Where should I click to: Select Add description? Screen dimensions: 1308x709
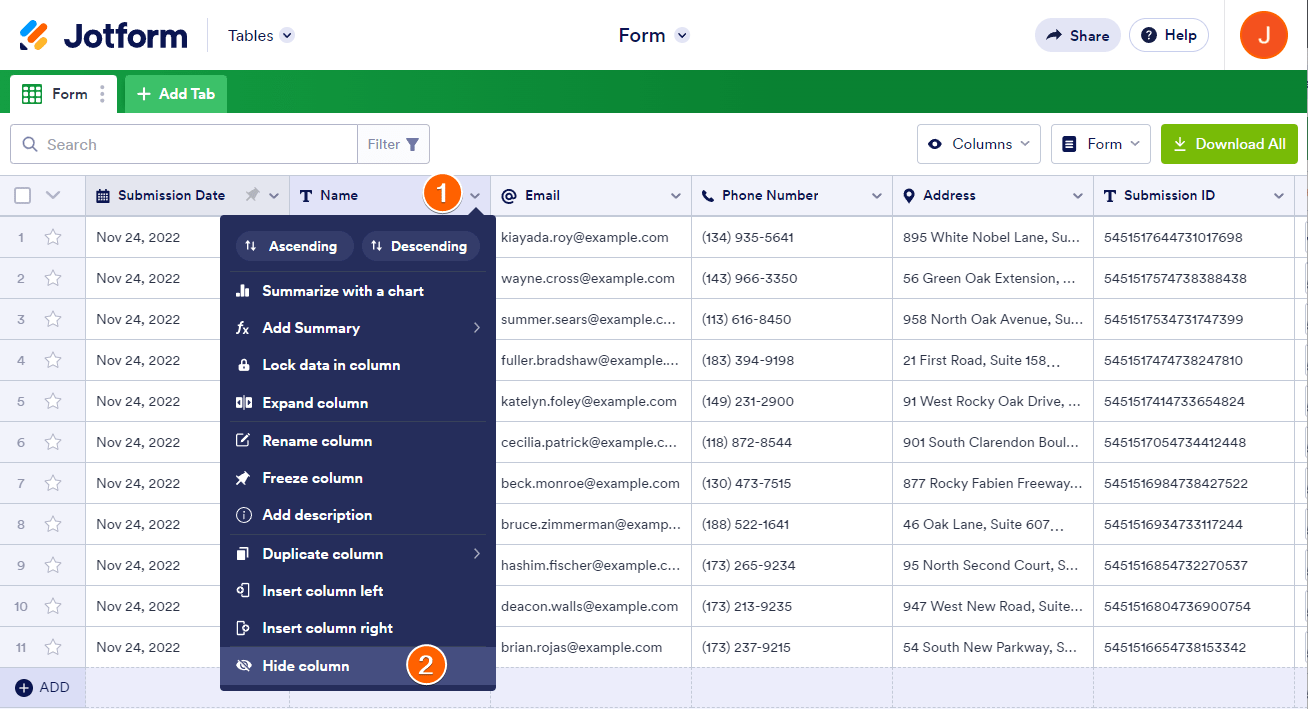pyautogui.click(x=358, y=515)
